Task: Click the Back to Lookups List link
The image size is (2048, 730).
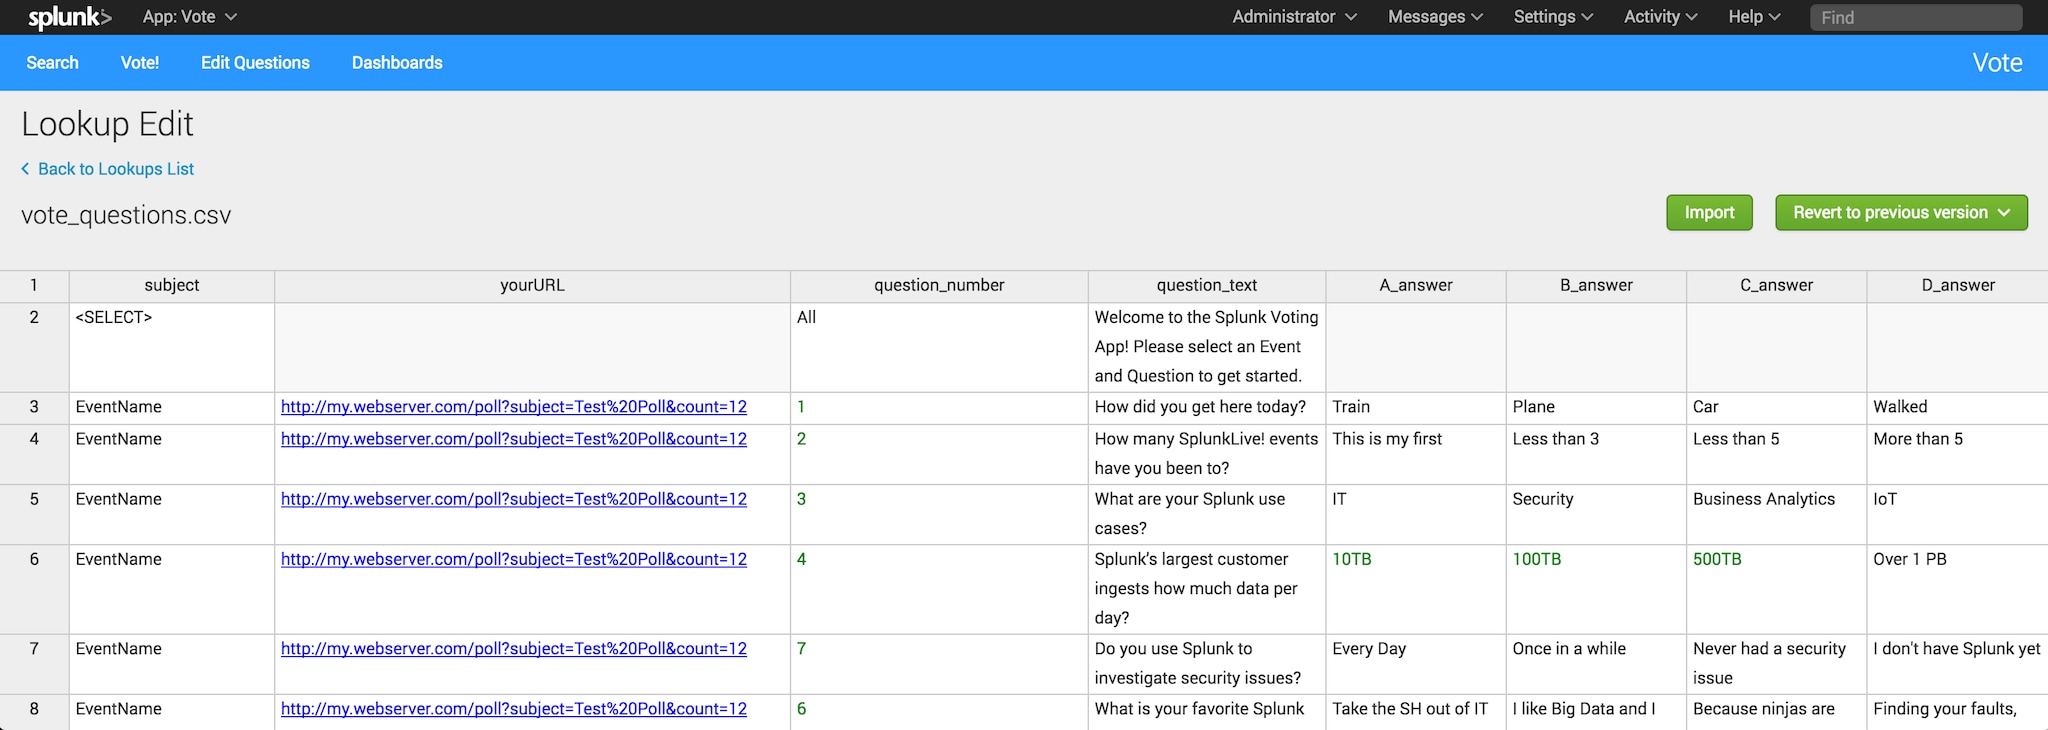Action: [108, 169]
